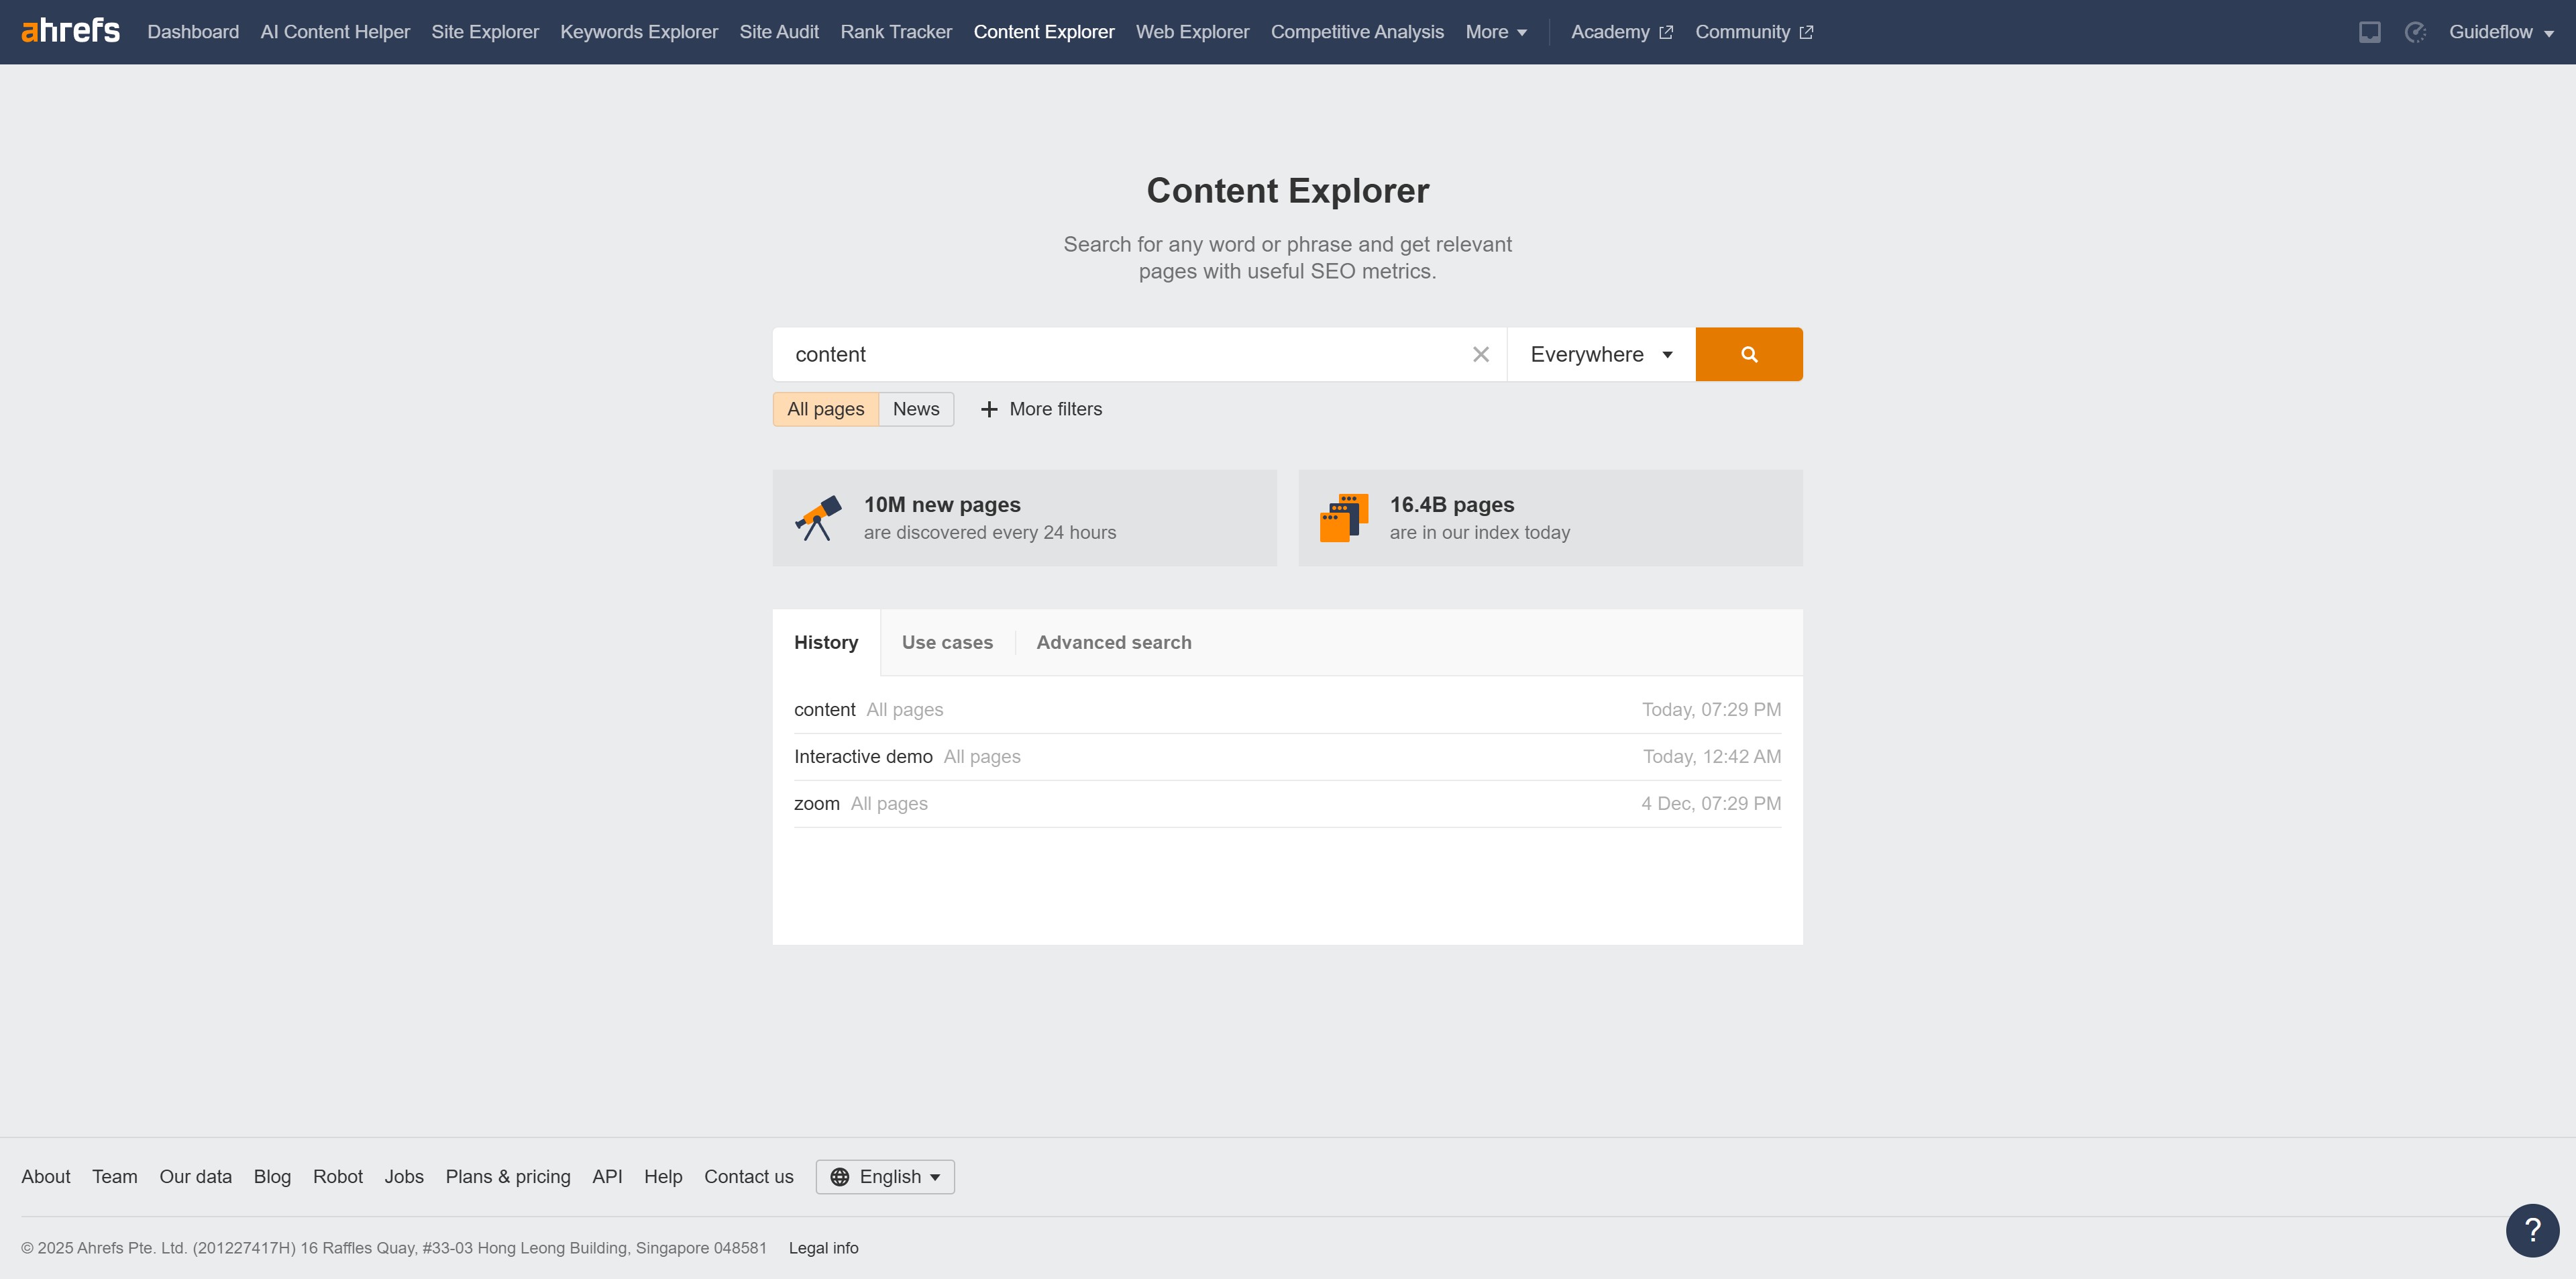Click the Ahrefs logo
Screen dimensions: 2576x1279
click(x=70, y=31)
